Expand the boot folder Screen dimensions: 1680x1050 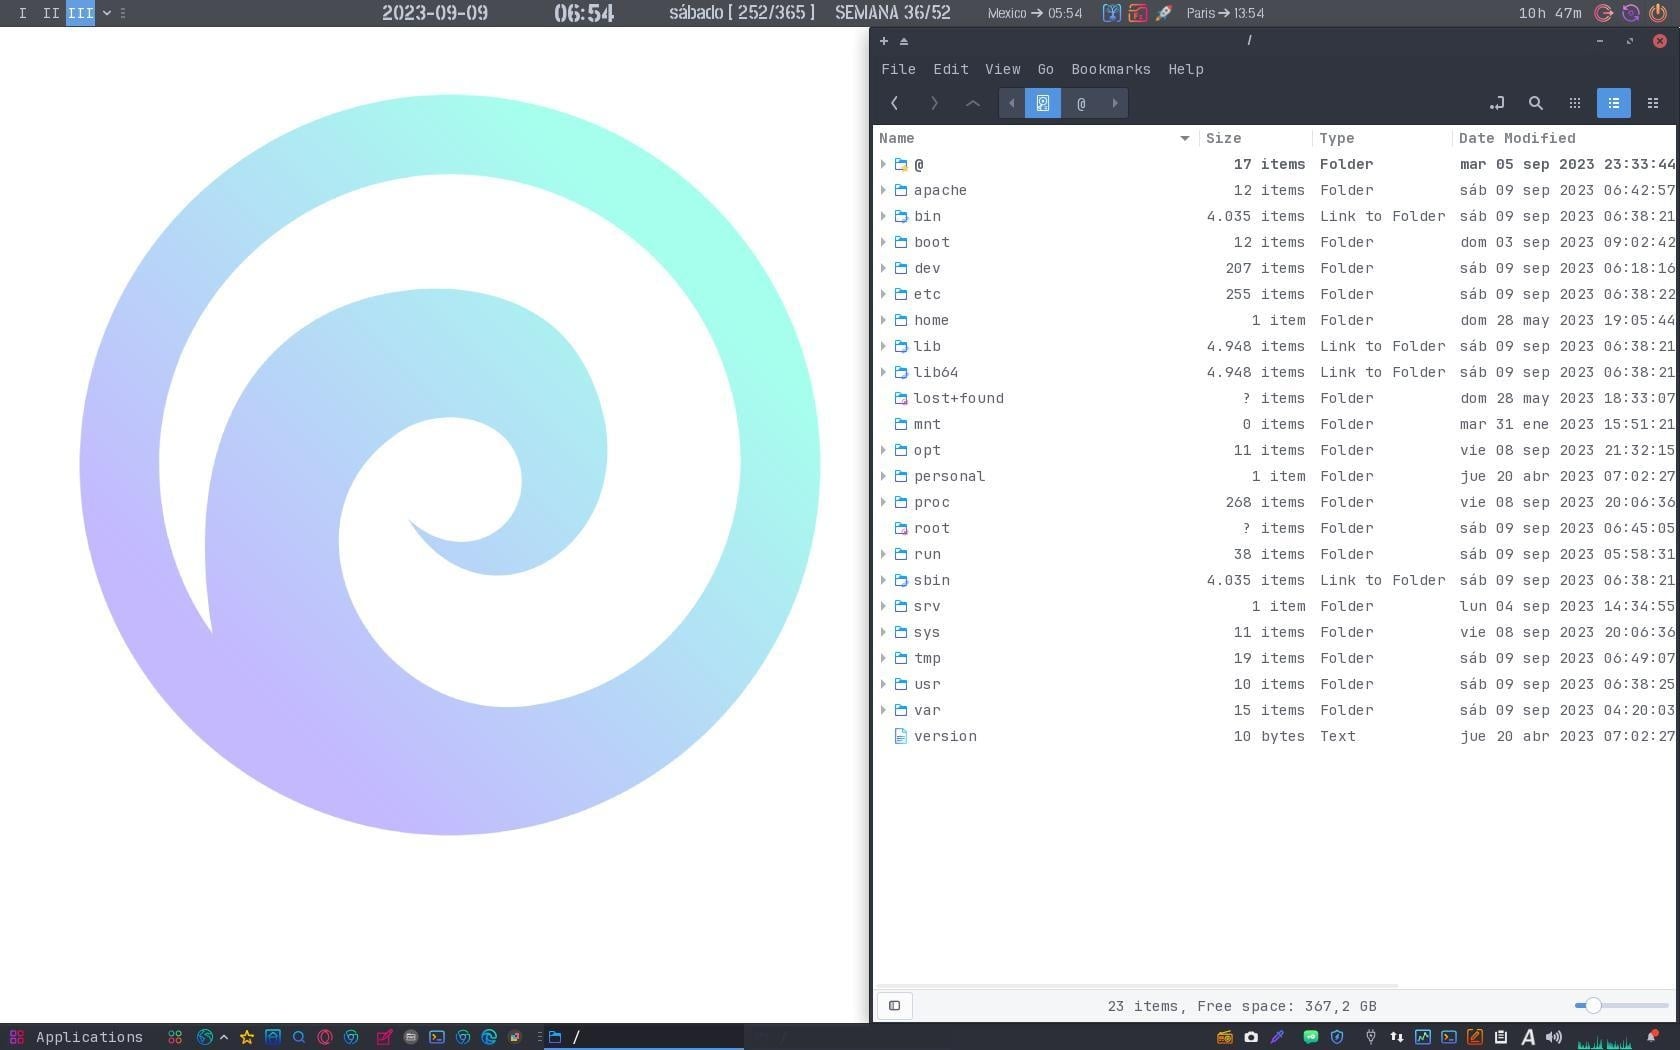click(883, 242)
